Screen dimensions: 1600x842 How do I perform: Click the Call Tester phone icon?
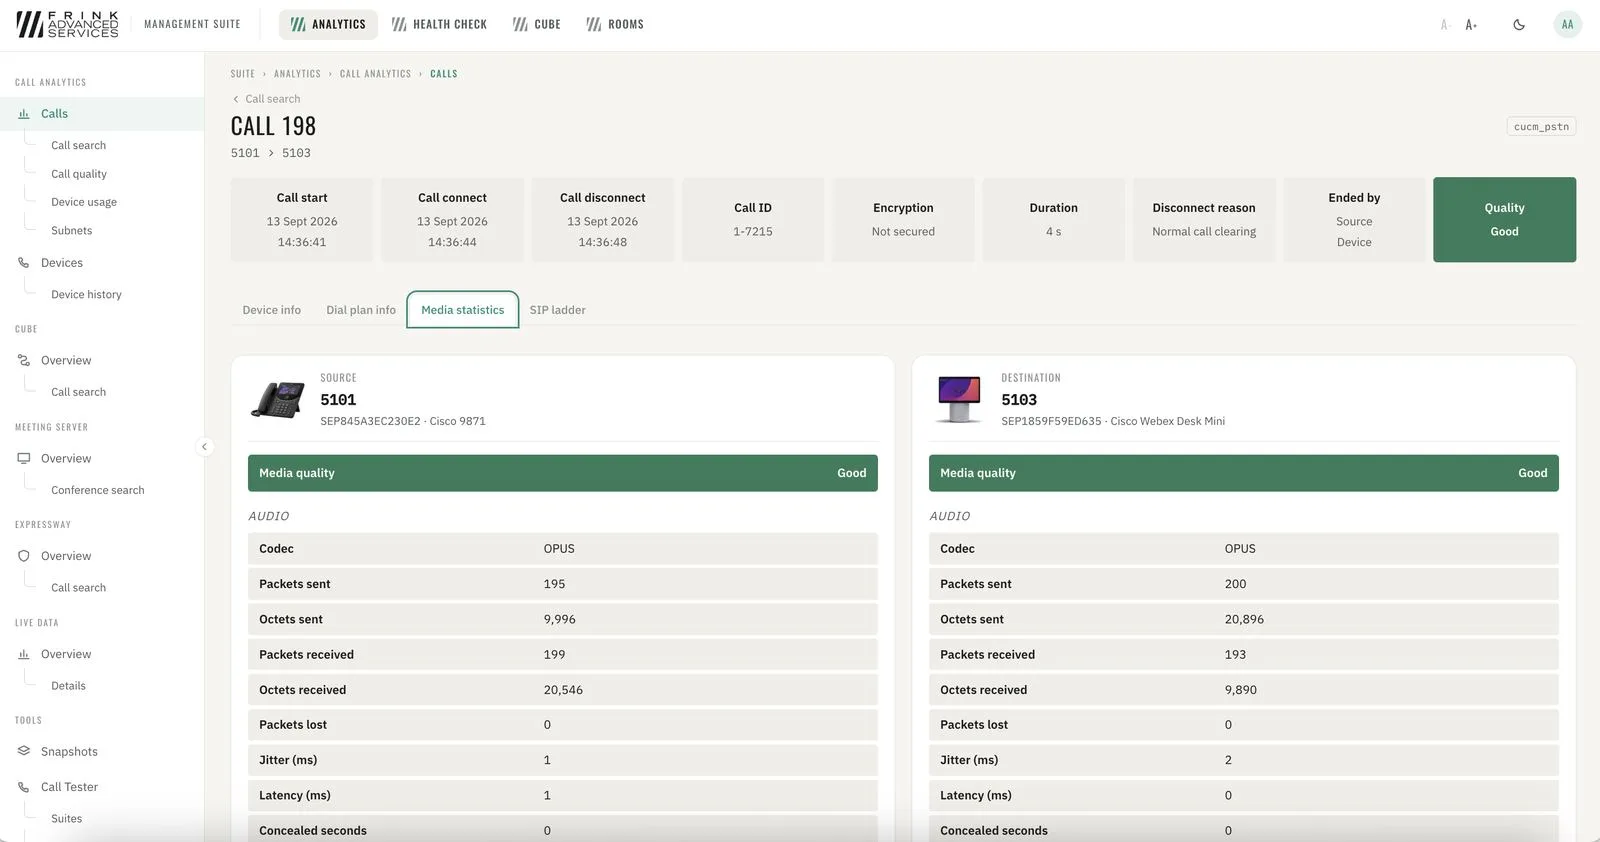click(x=24, y=787)
